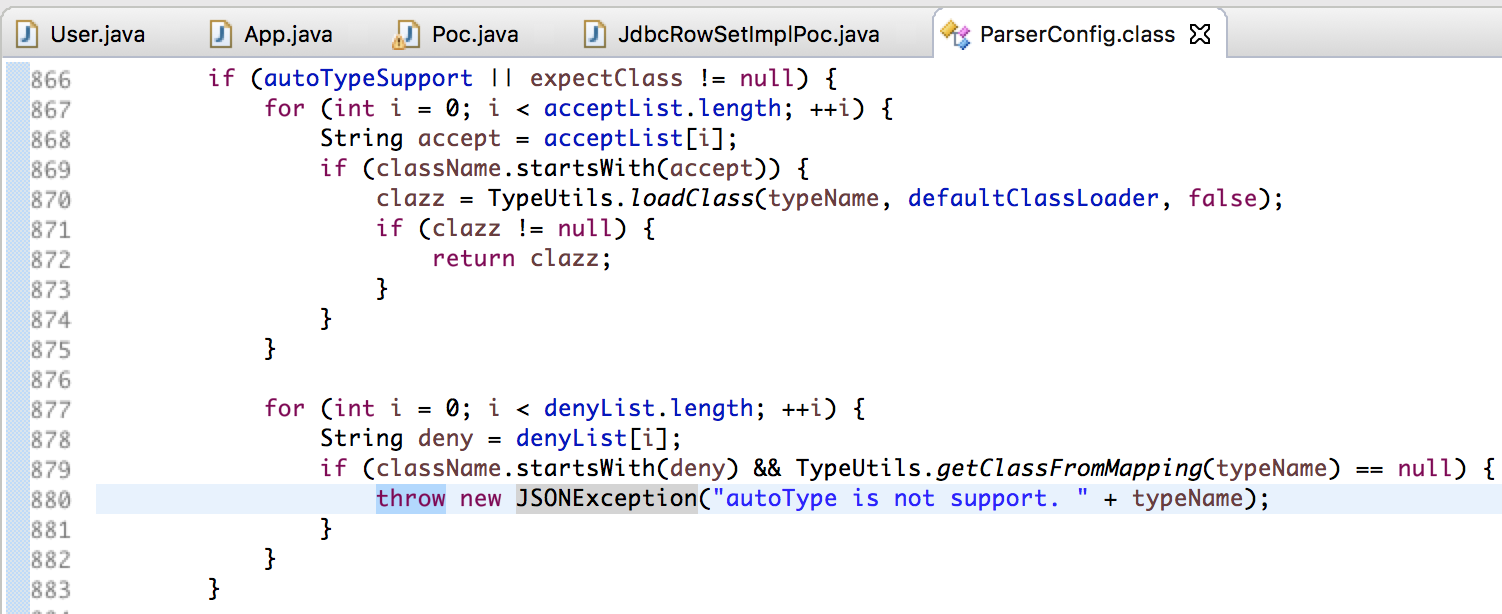
Task: Click the loadClass method call
Action: pos(691,198)
